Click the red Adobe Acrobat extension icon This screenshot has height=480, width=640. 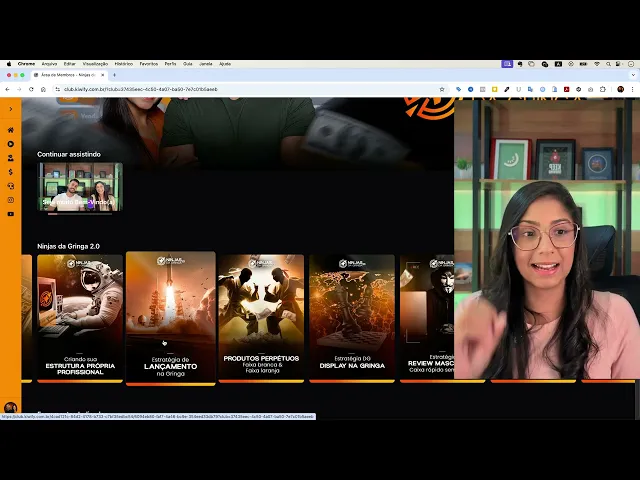567,89
